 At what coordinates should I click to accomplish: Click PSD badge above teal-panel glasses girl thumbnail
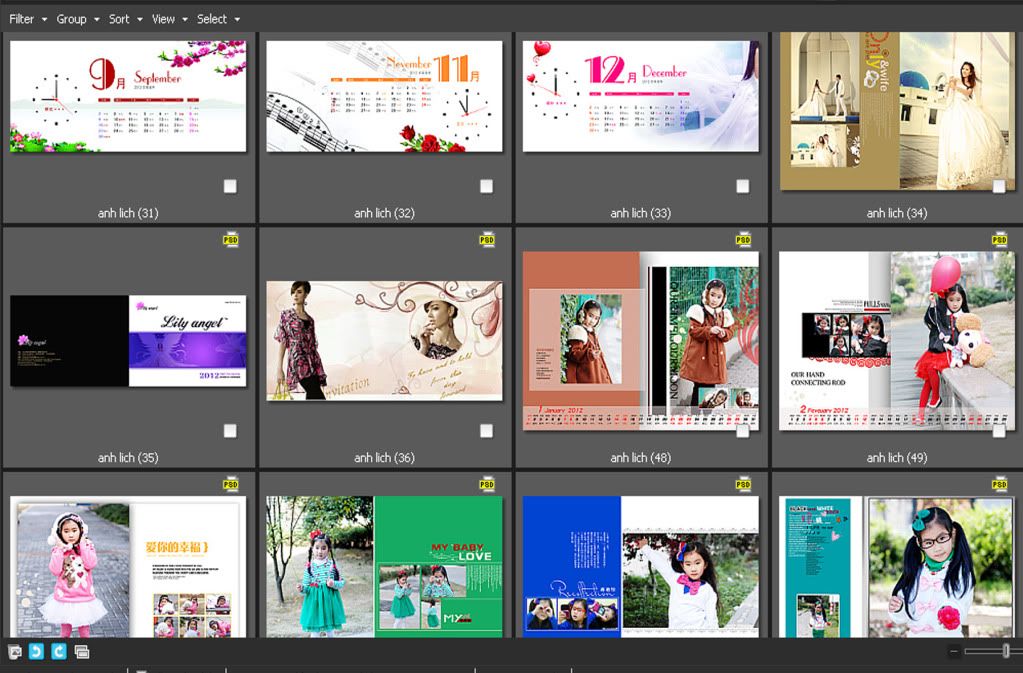coord(1000,484)
